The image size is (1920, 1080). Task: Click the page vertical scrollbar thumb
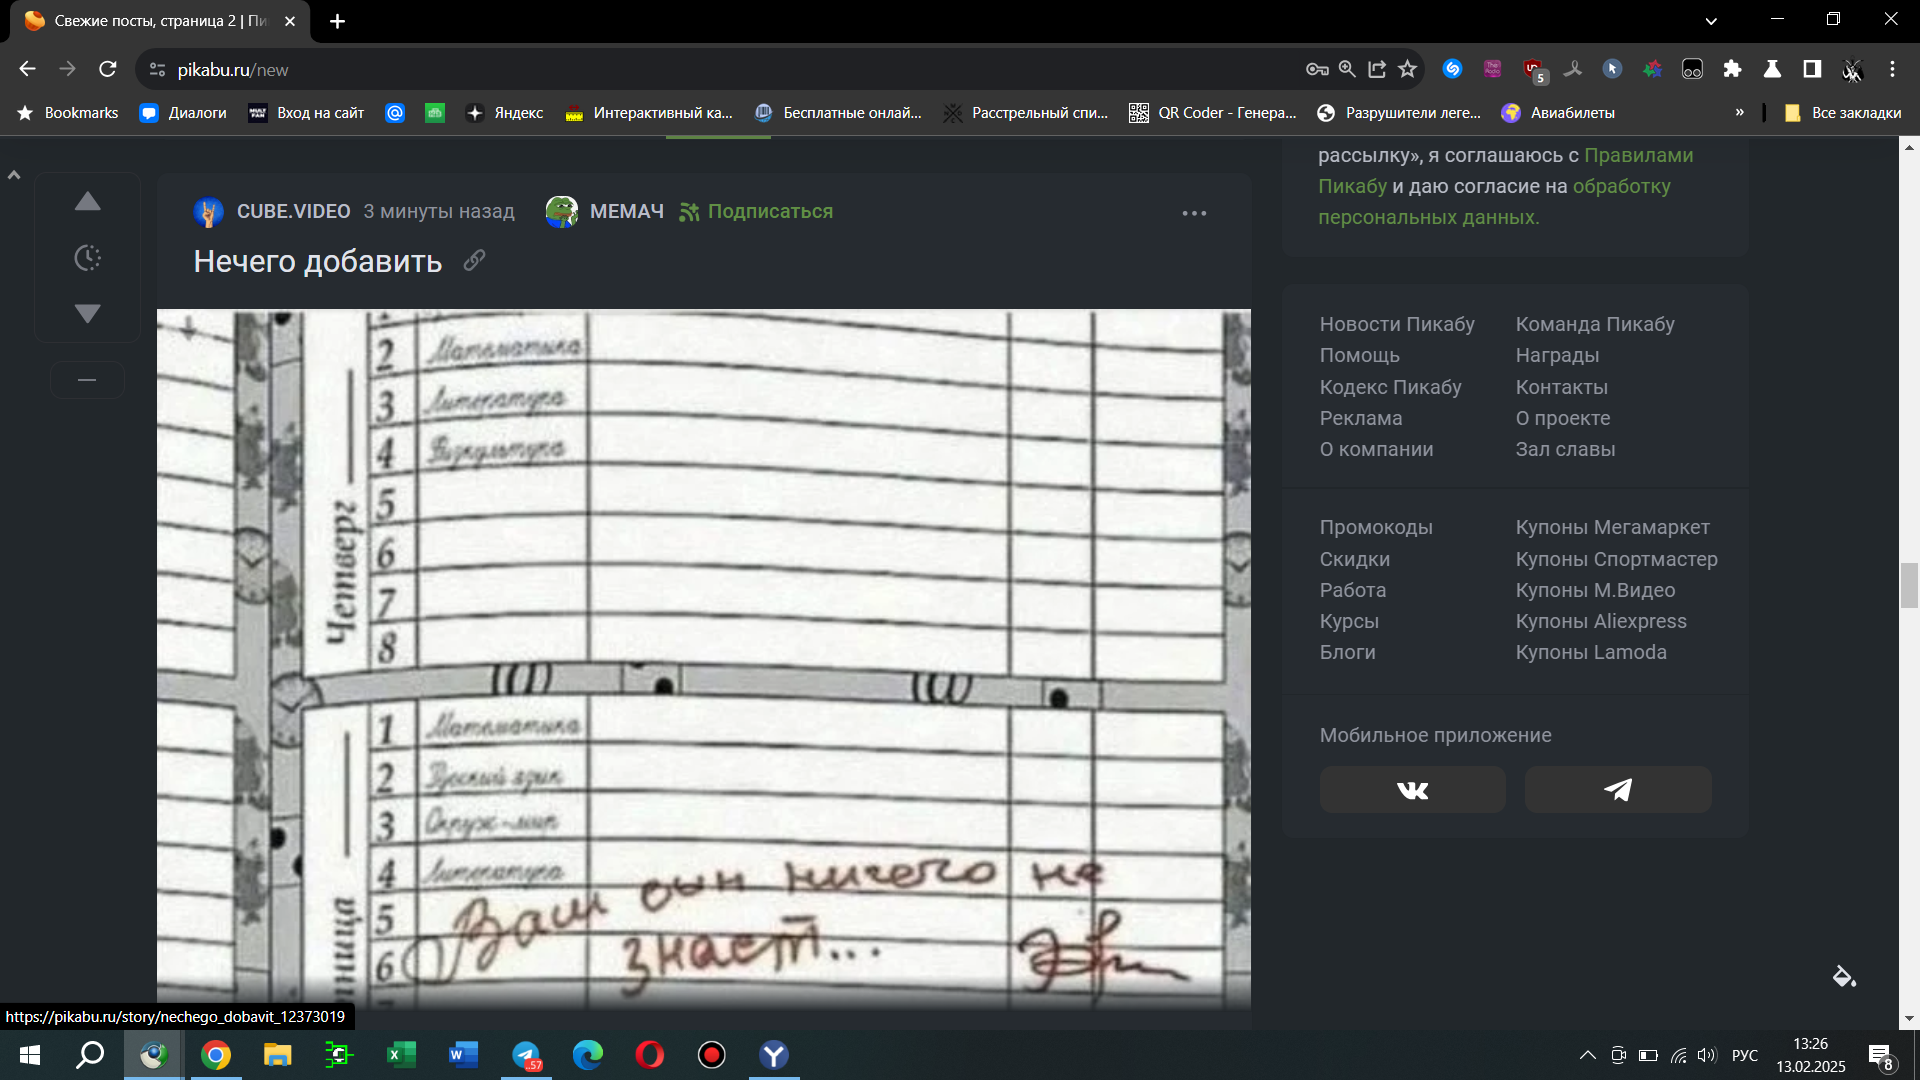[x=1908, y=586]
